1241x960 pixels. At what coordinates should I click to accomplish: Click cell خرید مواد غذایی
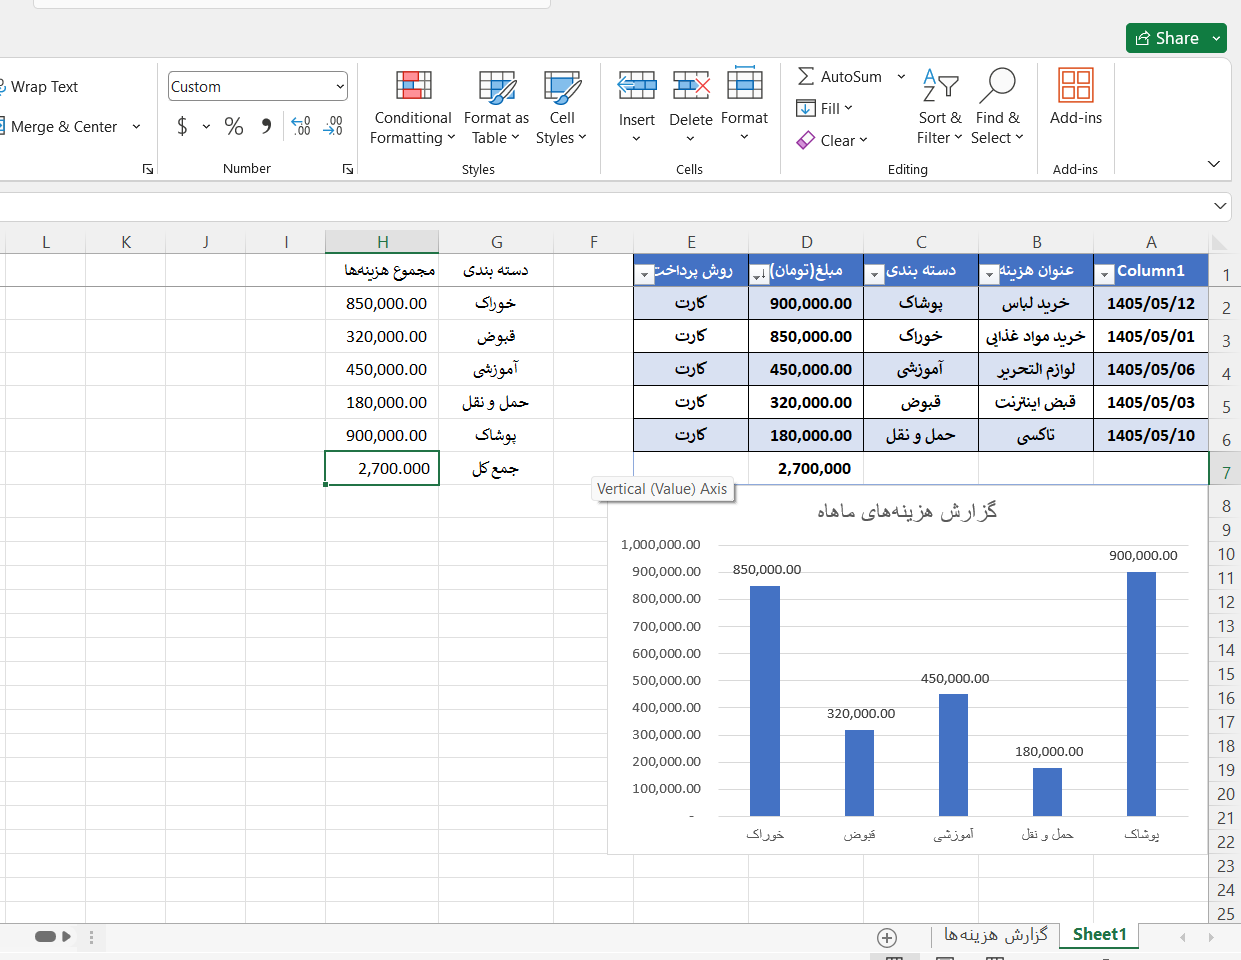pos(1036,336)
